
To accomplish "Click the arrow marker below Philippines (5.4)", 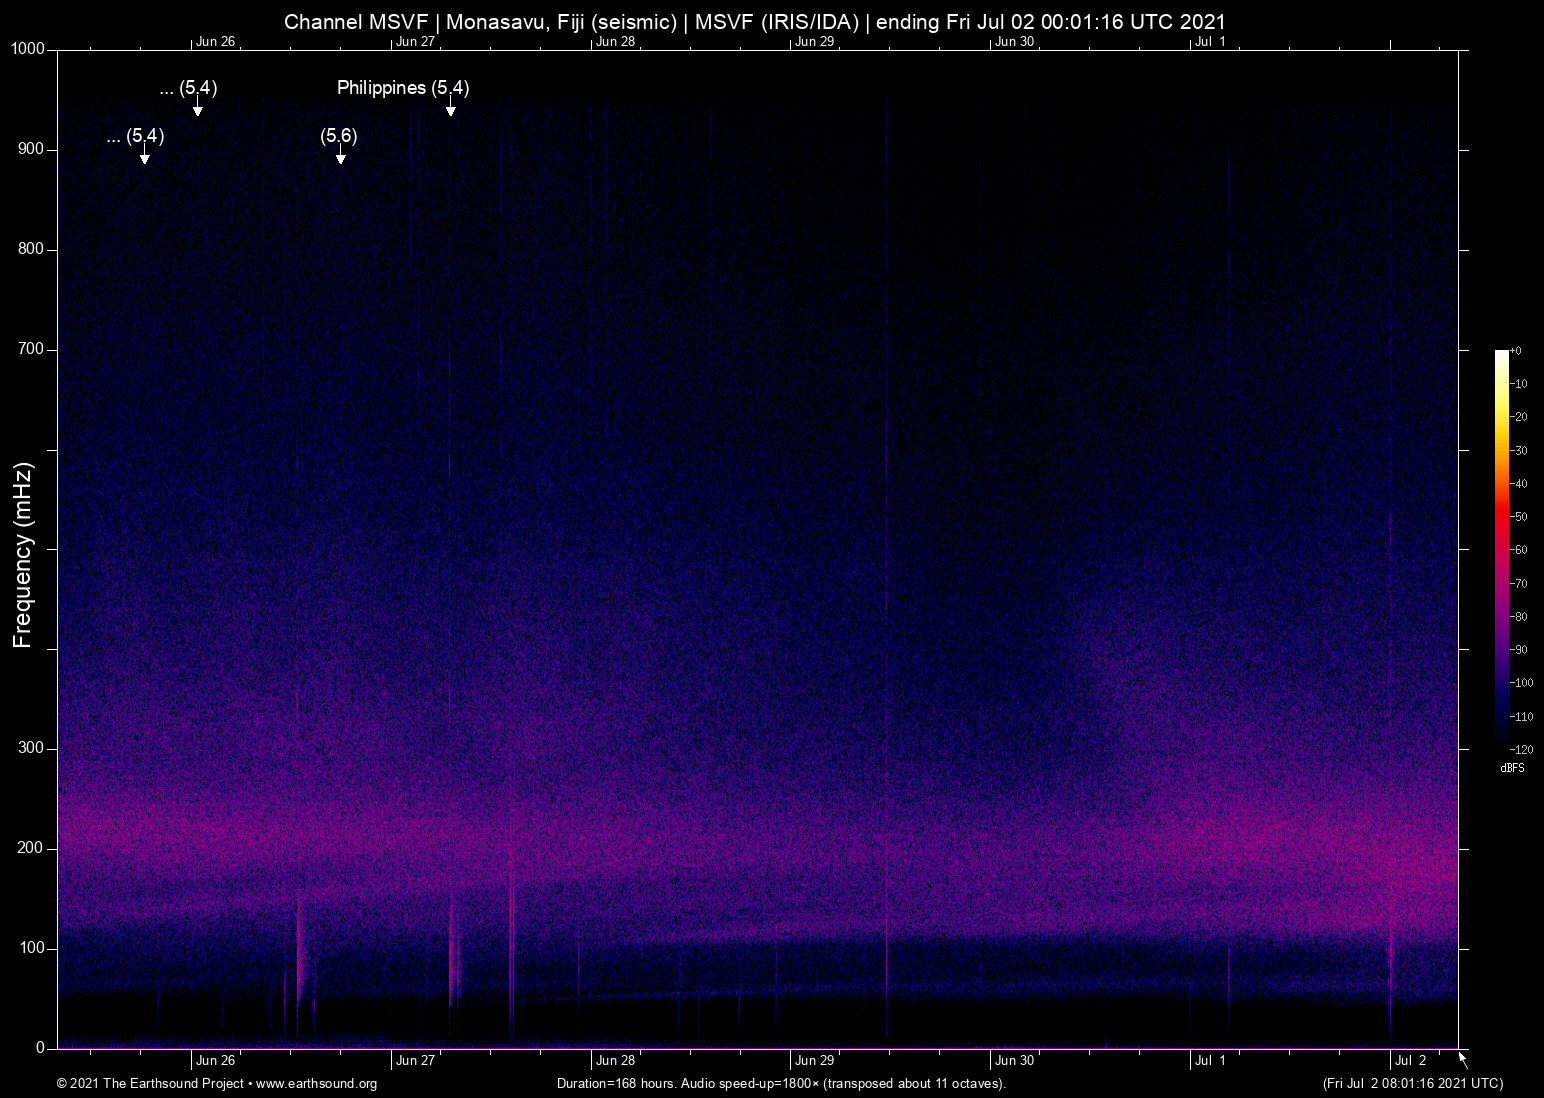I will click(x=451, y=110).
